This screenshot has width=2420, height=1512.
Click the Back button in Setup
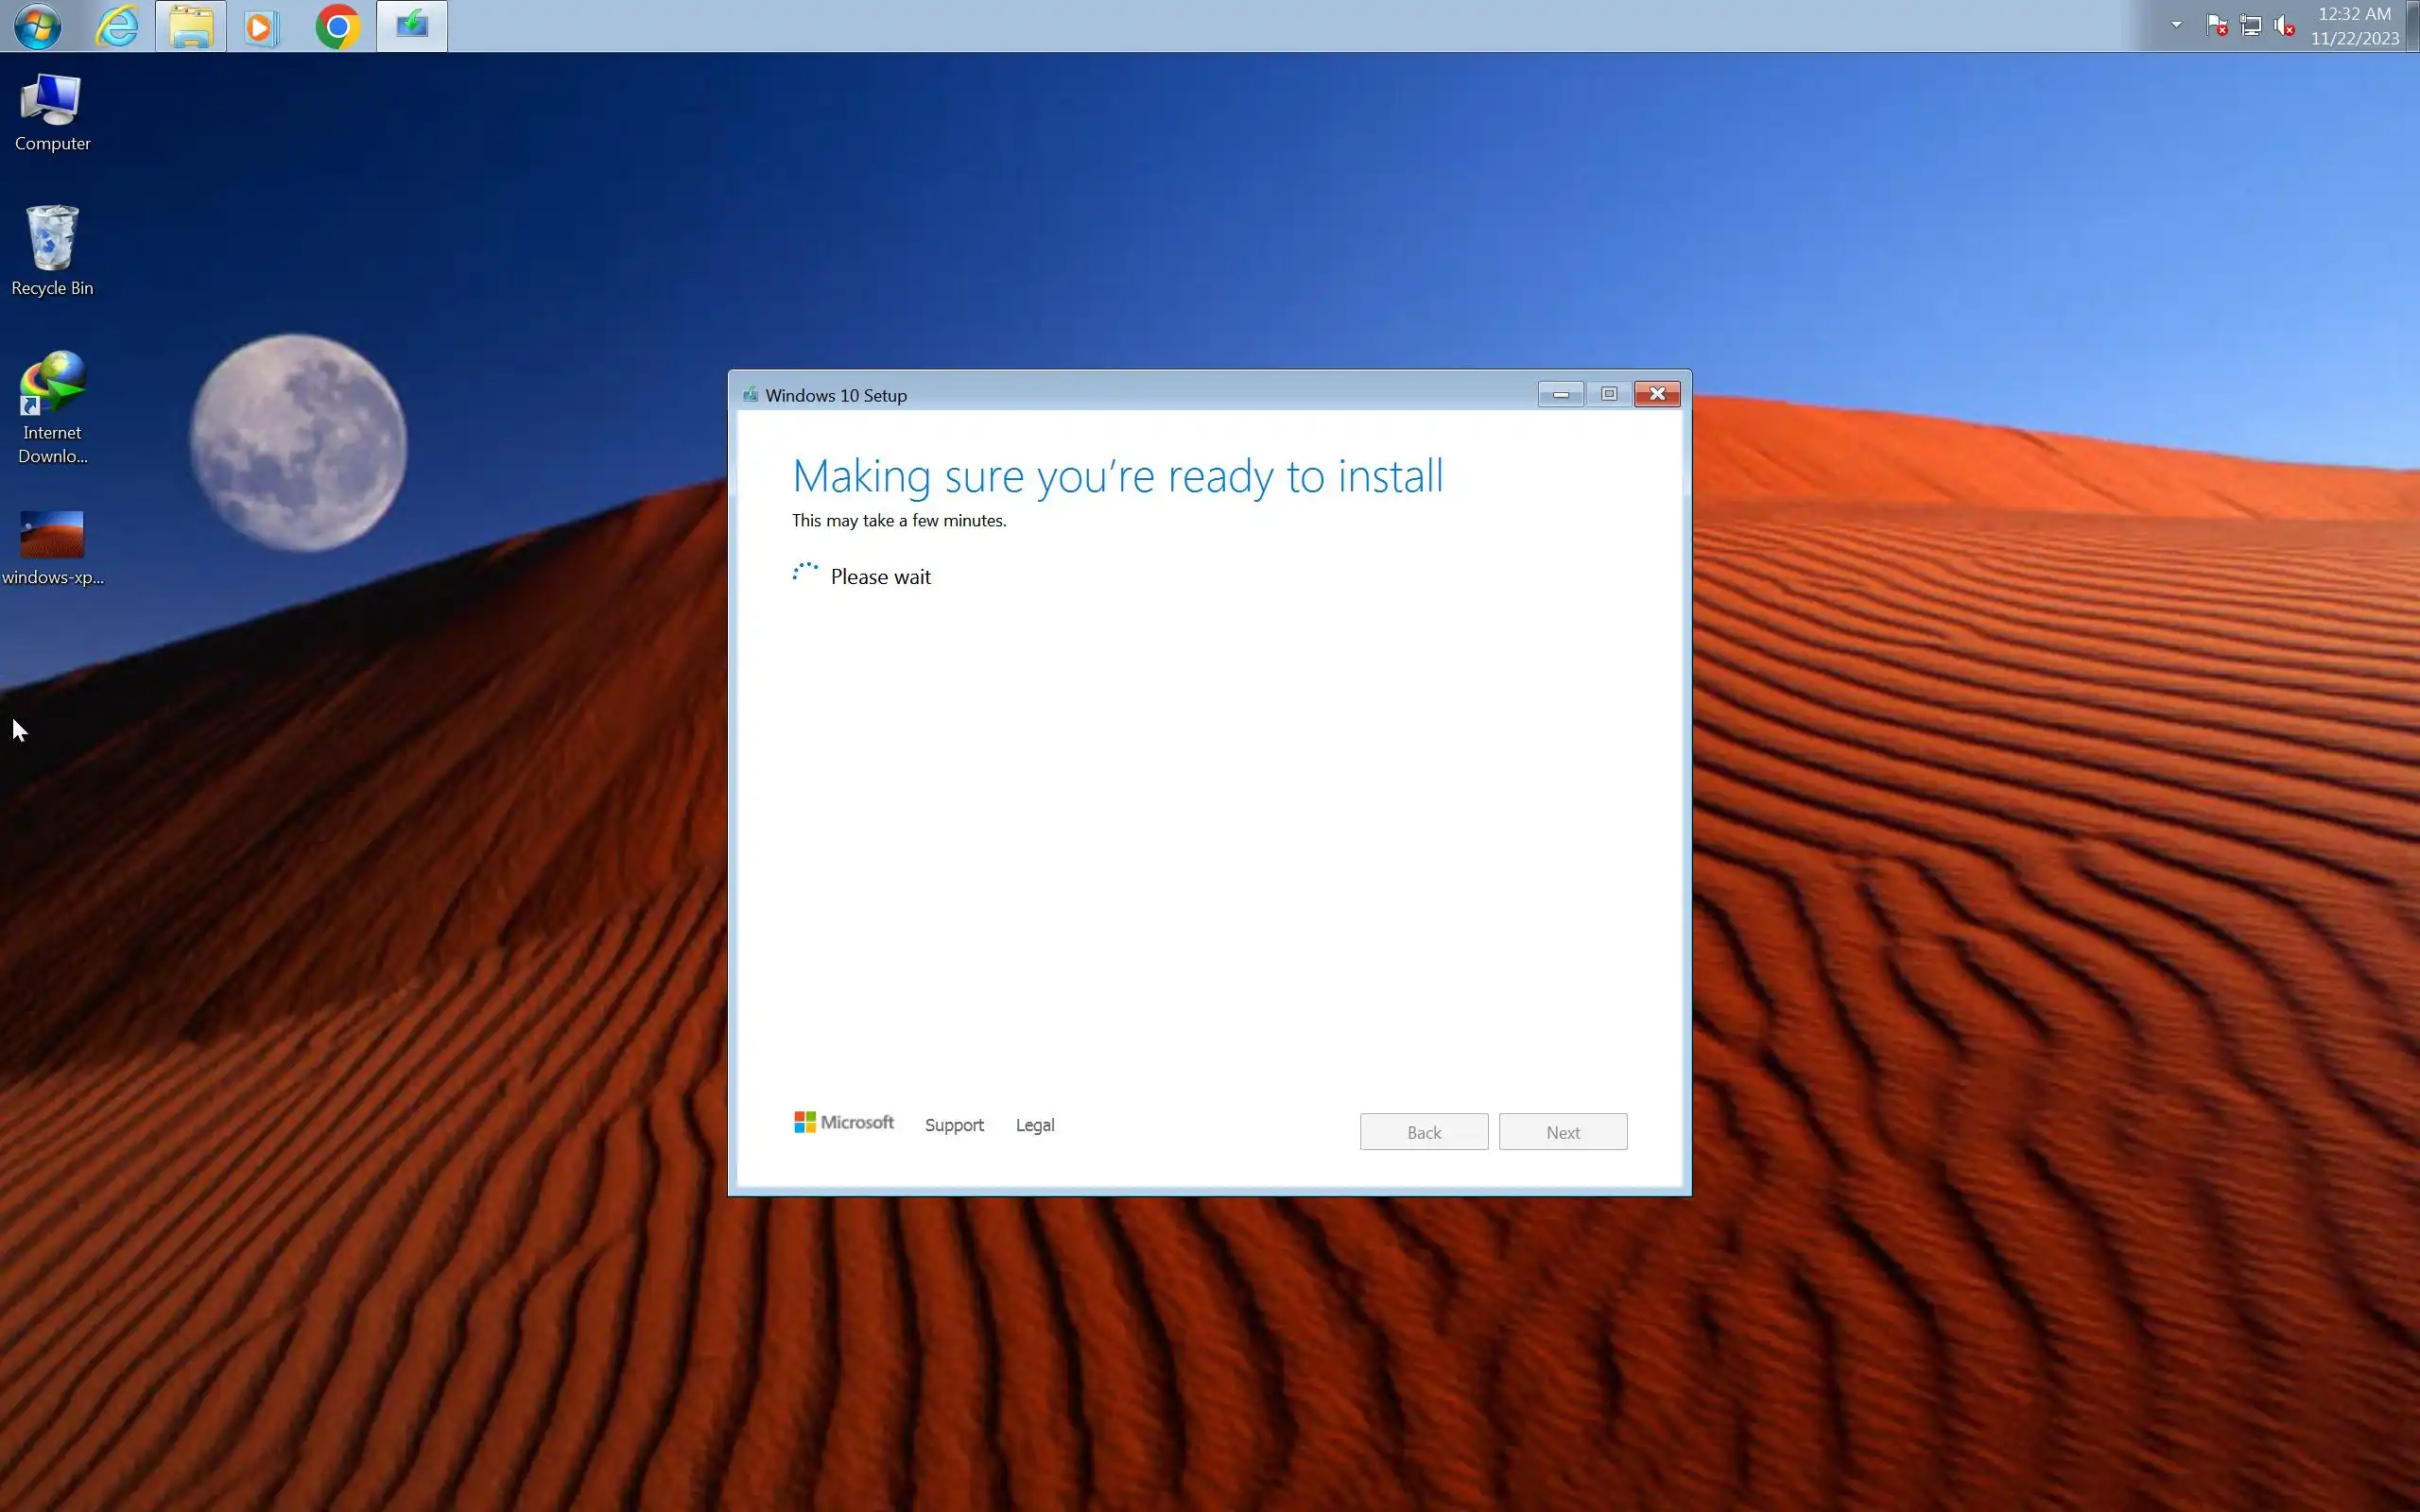[1423, 1132]
